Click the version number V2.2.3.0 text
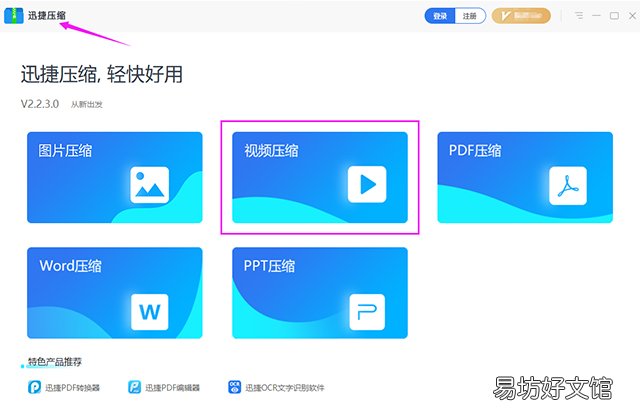The image size is (640, 420). [40, 104]
